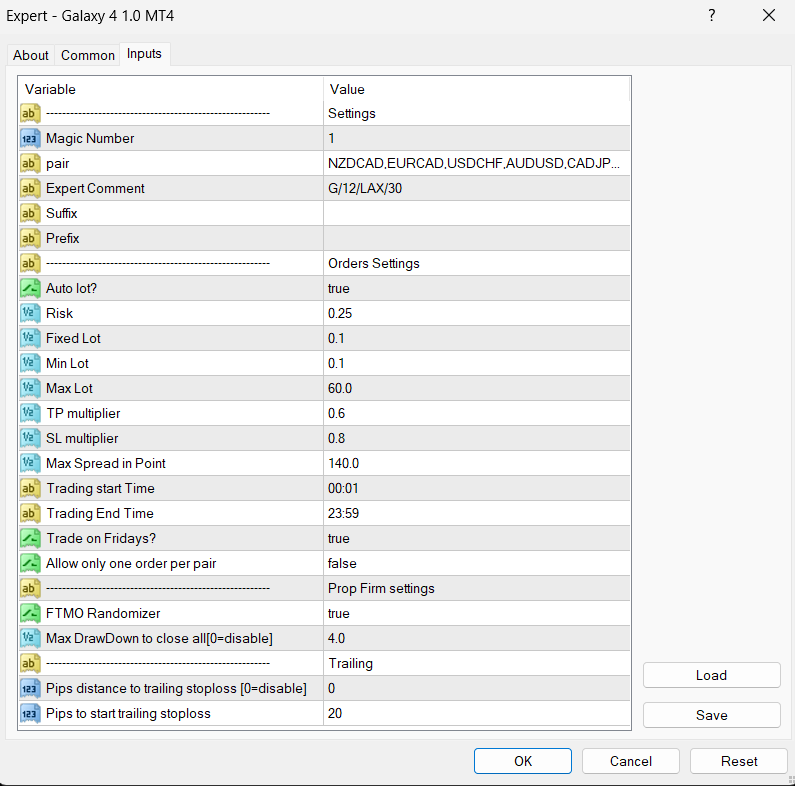Click the icon next to Trading start Time
Image resolution: width=795 pixels, height=786 pixels.
click(x=29, y=488)
